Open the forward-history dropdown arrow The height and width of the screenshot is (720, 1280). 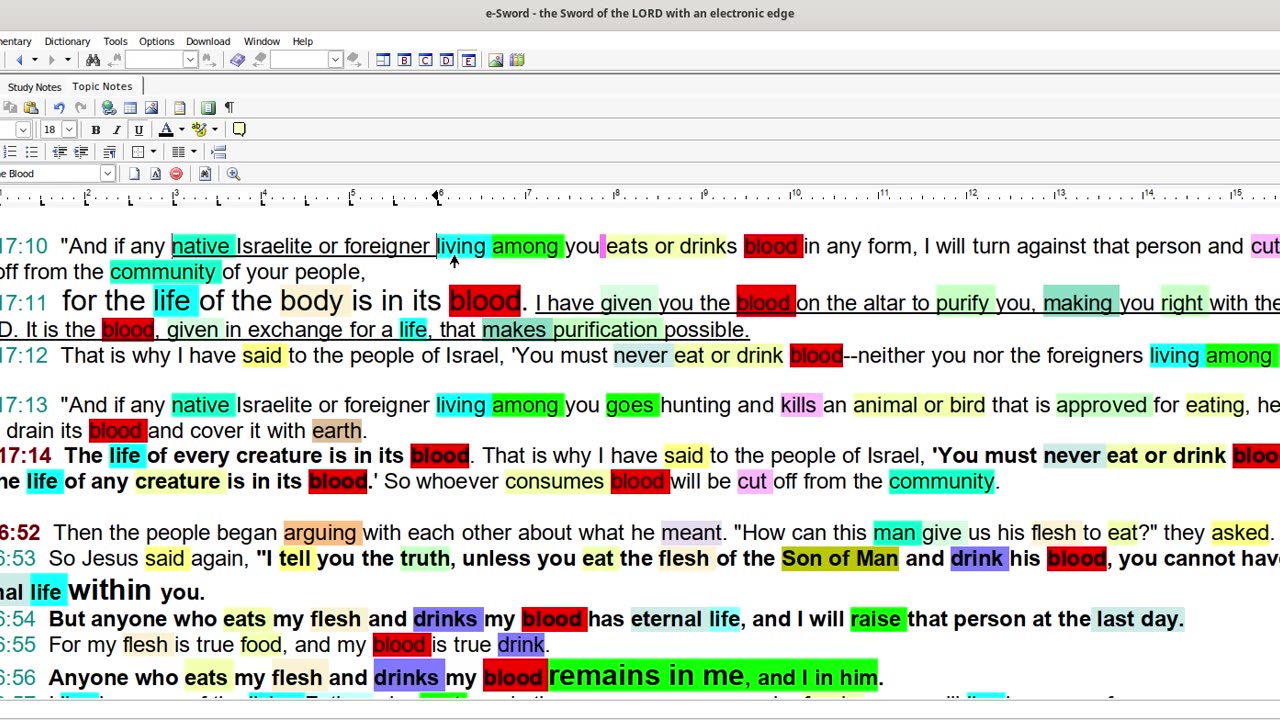(67, 60)
